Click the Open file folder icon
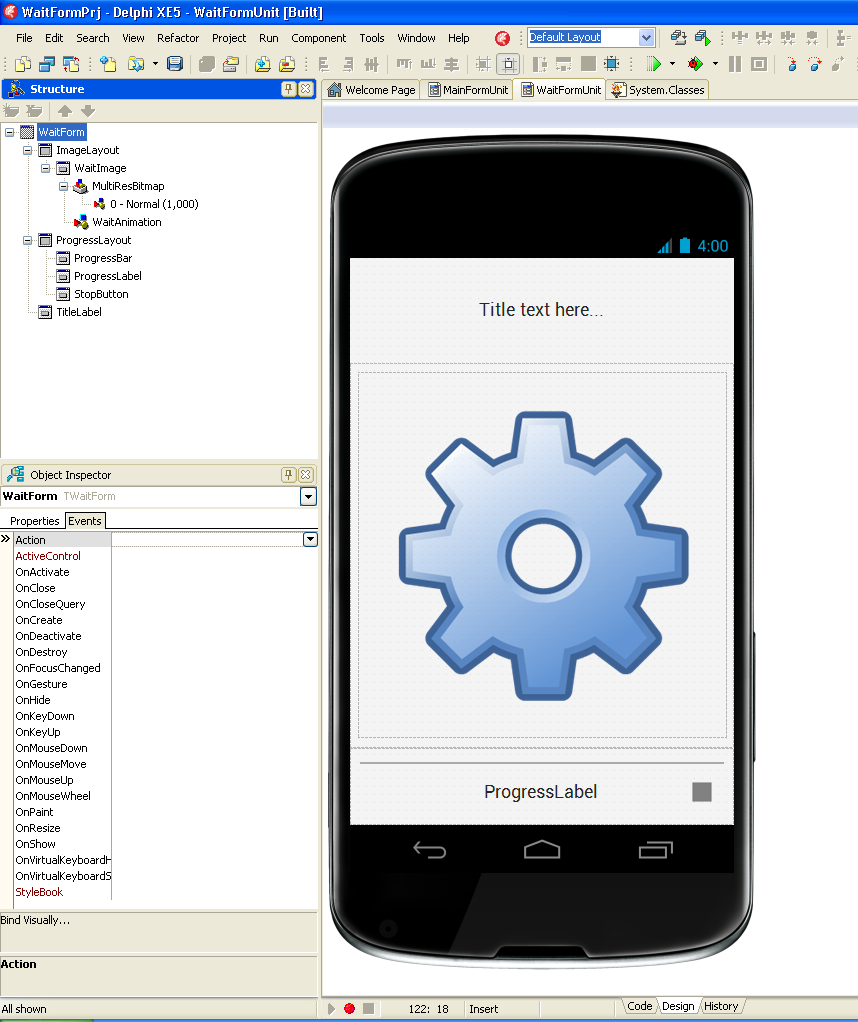 [136, 64]
